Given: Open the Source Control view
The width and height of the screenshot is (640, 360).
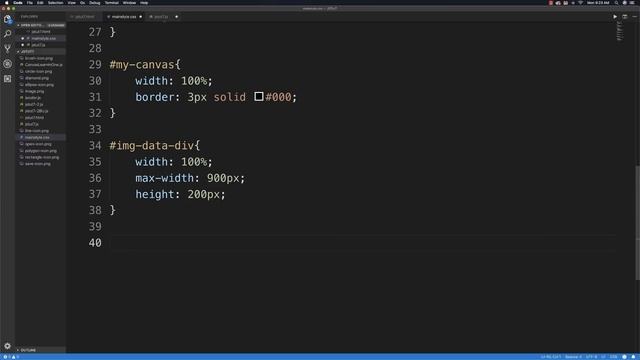Looking at the screenshot, I should [x=7, y=49].
